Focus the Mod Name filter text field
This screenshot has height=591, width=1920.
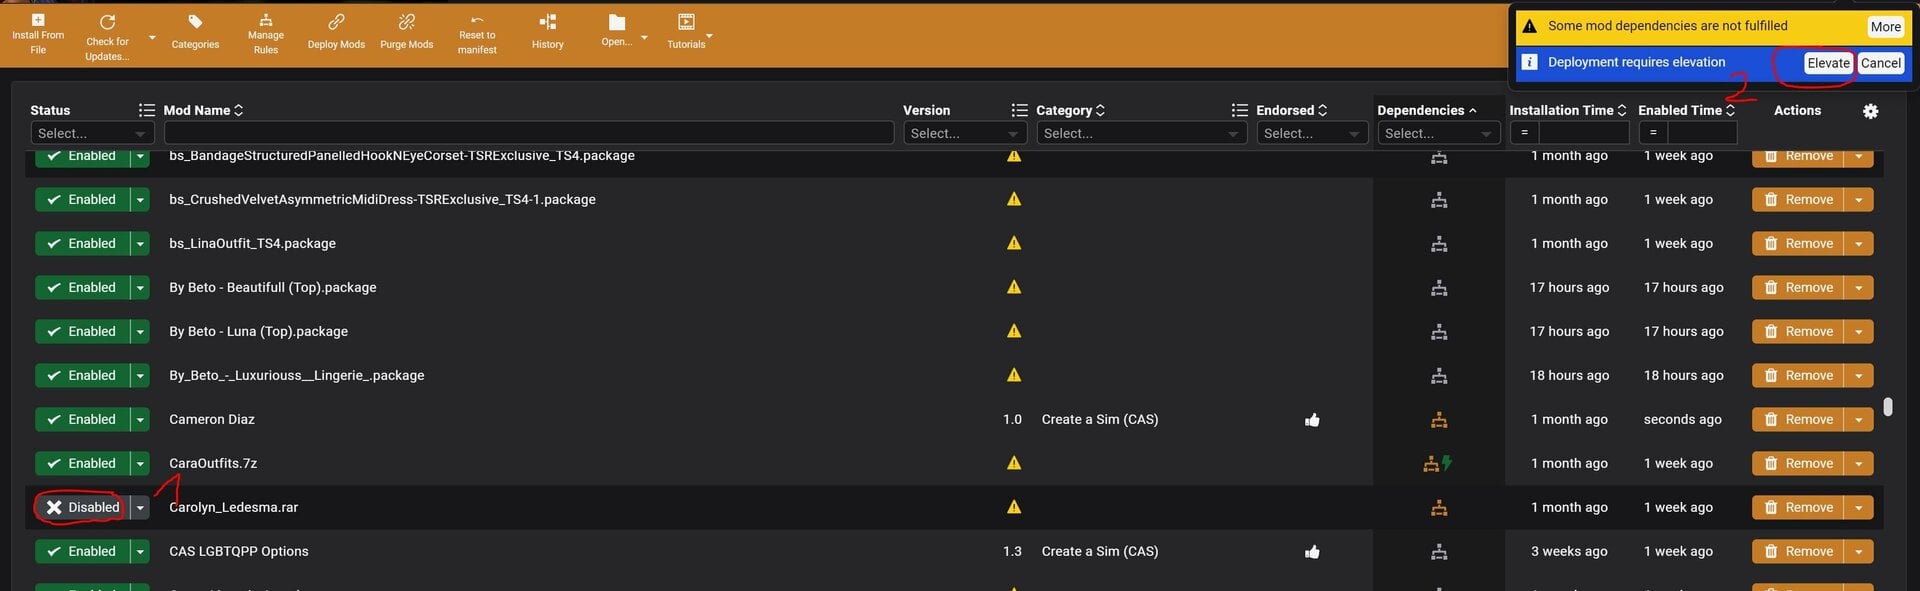pyautogui.click(x=528, y=133)
